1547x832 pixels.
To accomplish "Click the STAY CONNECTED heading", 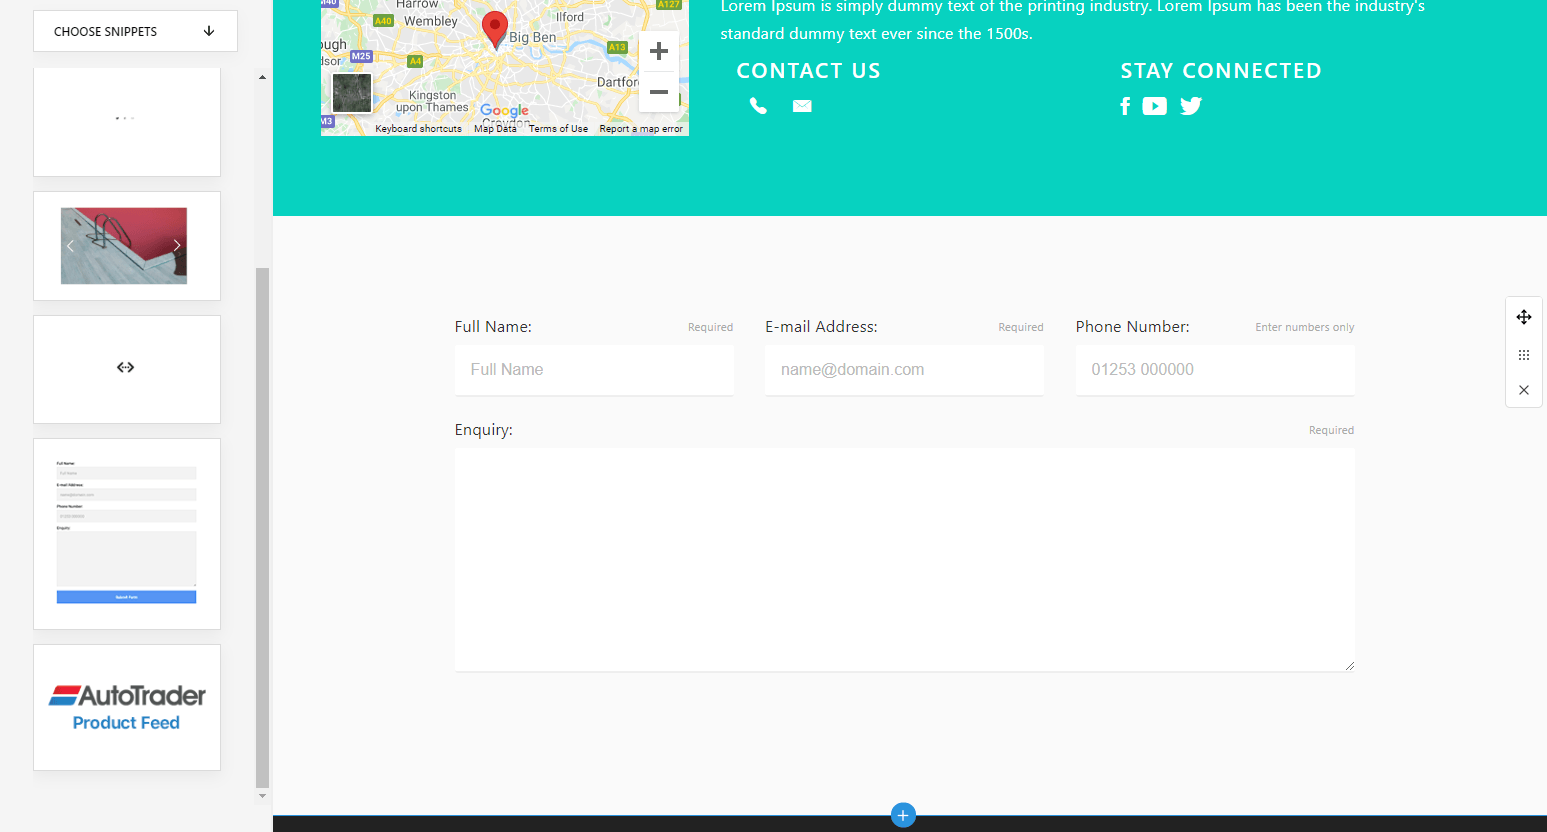I will pos(1221,71).
